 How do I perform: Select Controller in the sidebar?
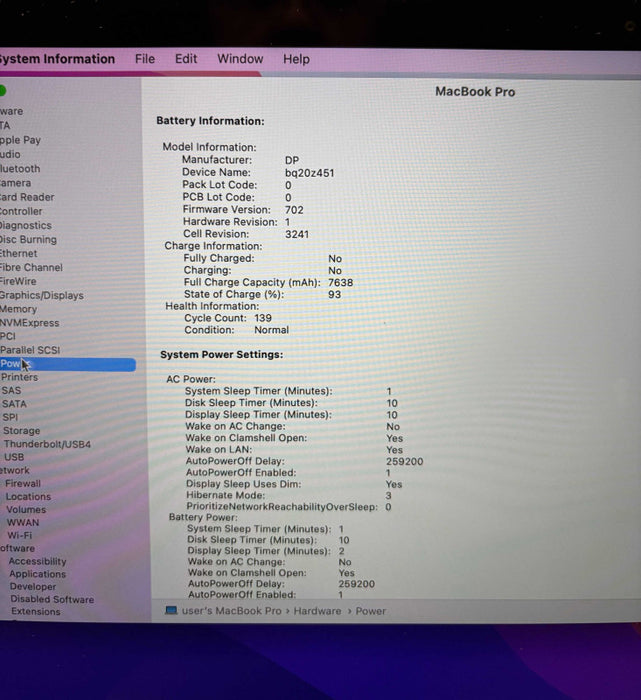pos(21,211)
